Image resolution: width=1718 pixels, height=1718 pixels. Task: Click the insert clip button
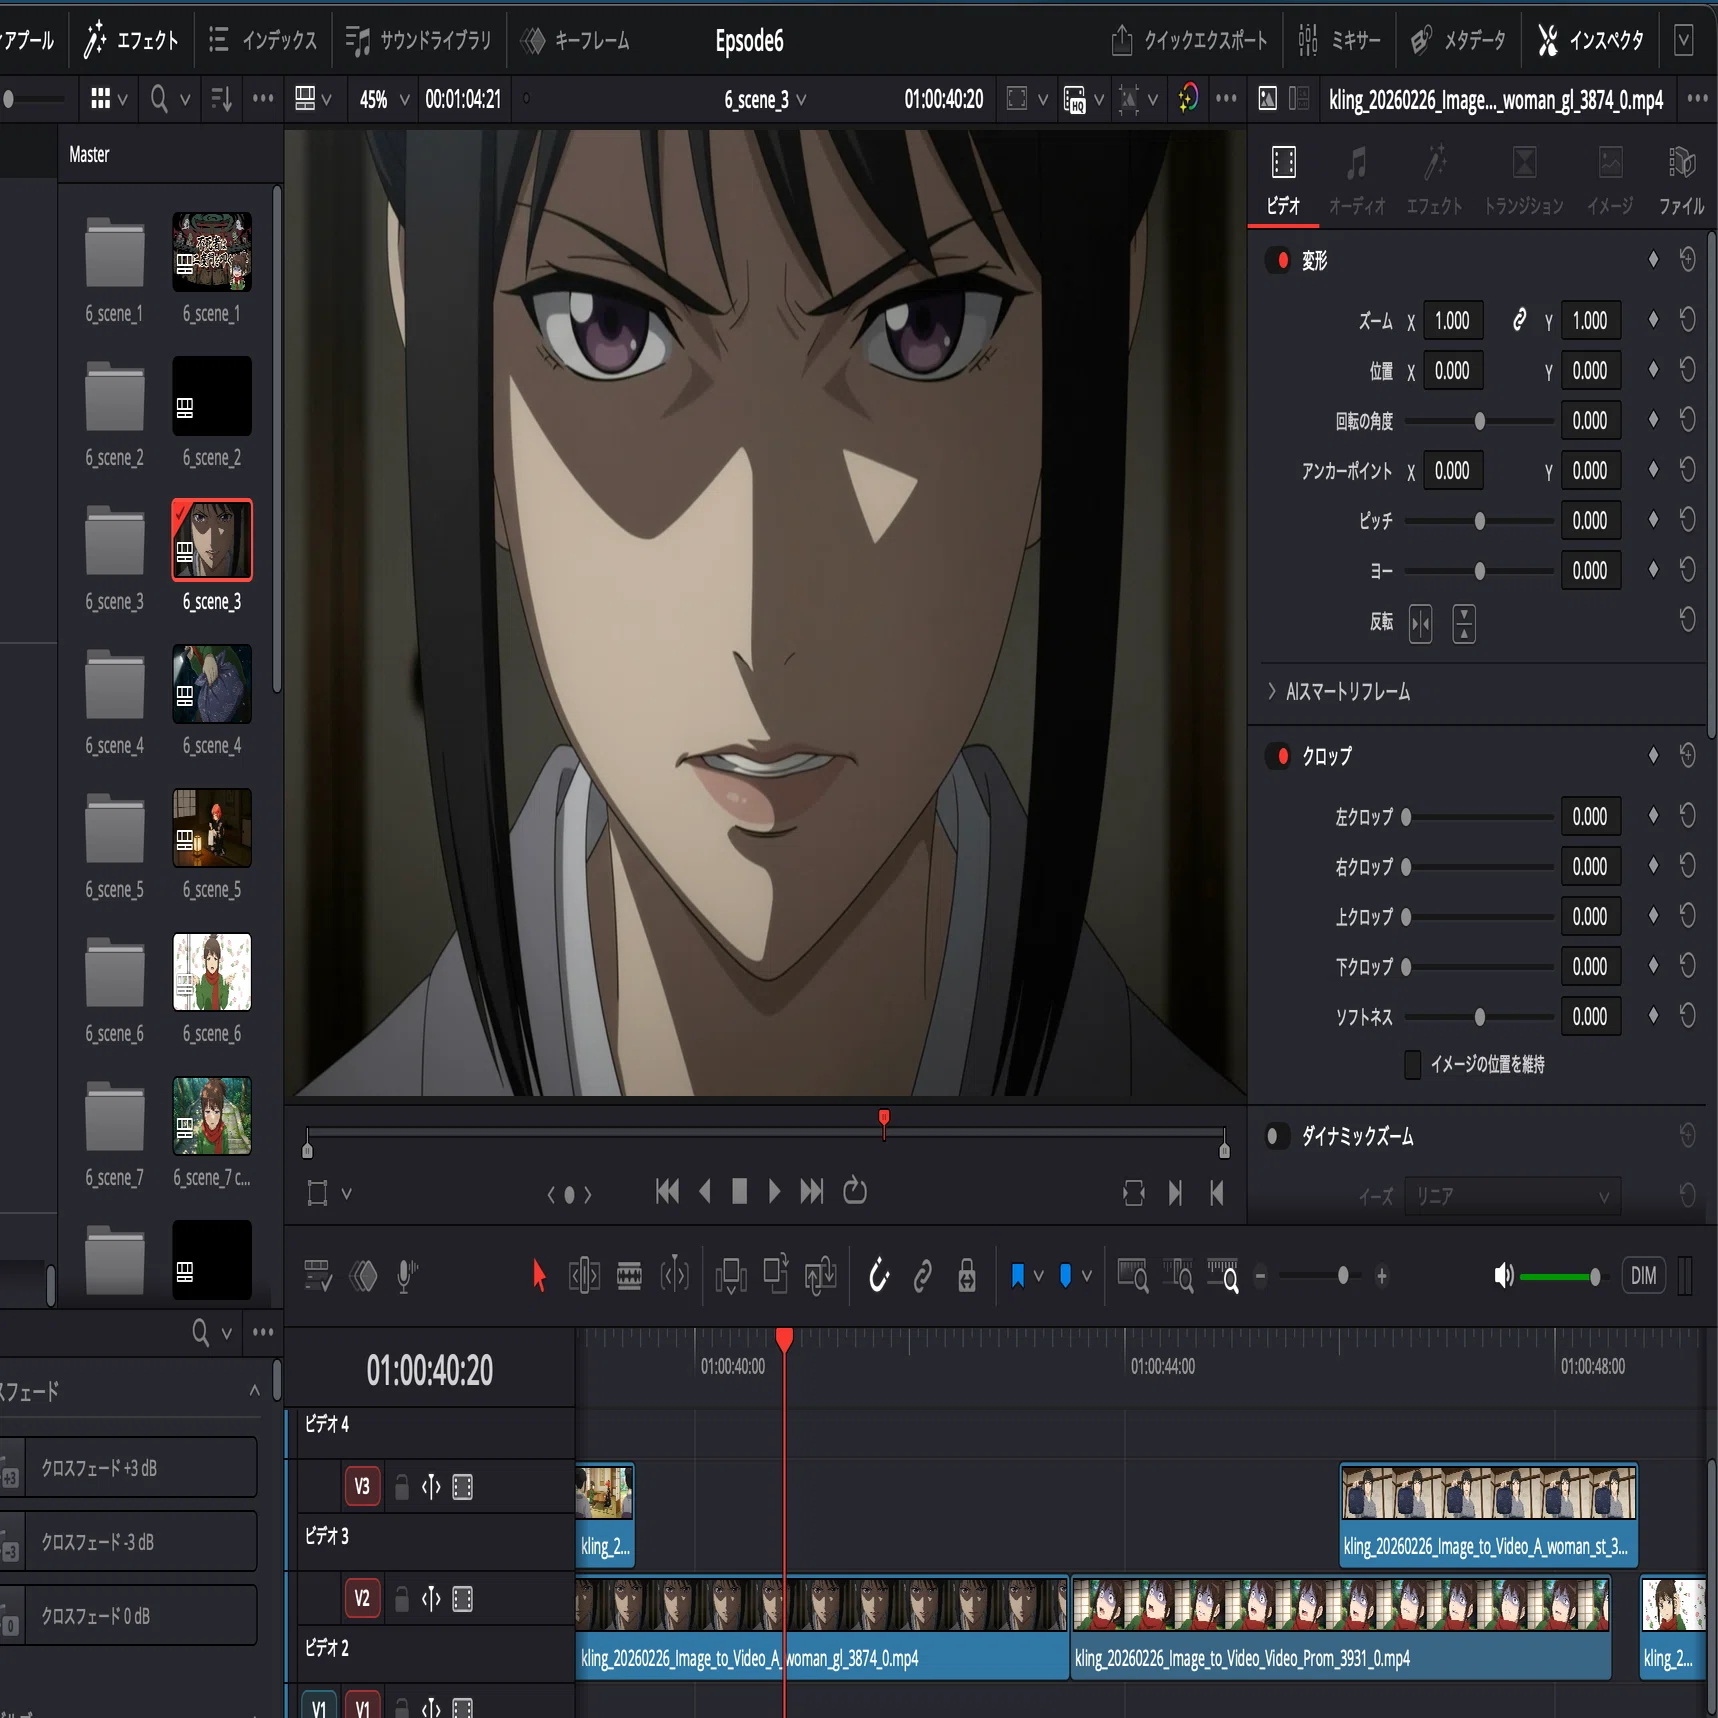[x=731, y=1276]
